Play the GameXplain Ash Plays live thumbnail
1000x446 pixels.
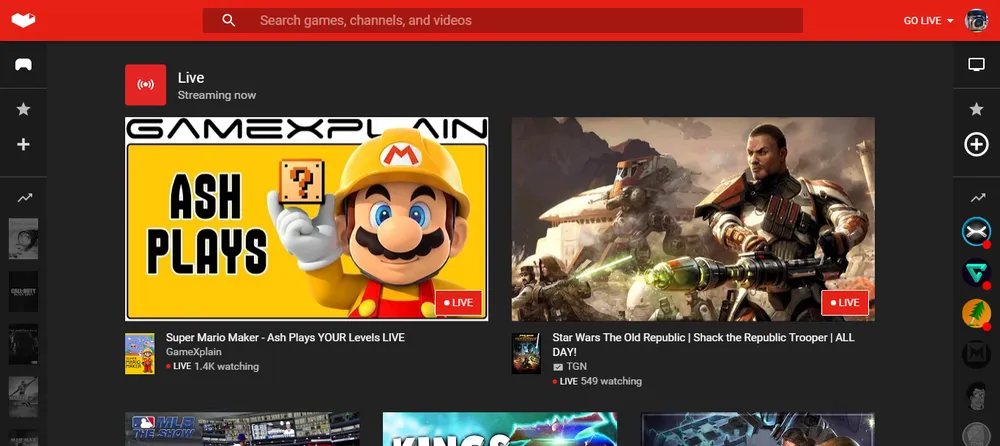[x=306, y=219]
